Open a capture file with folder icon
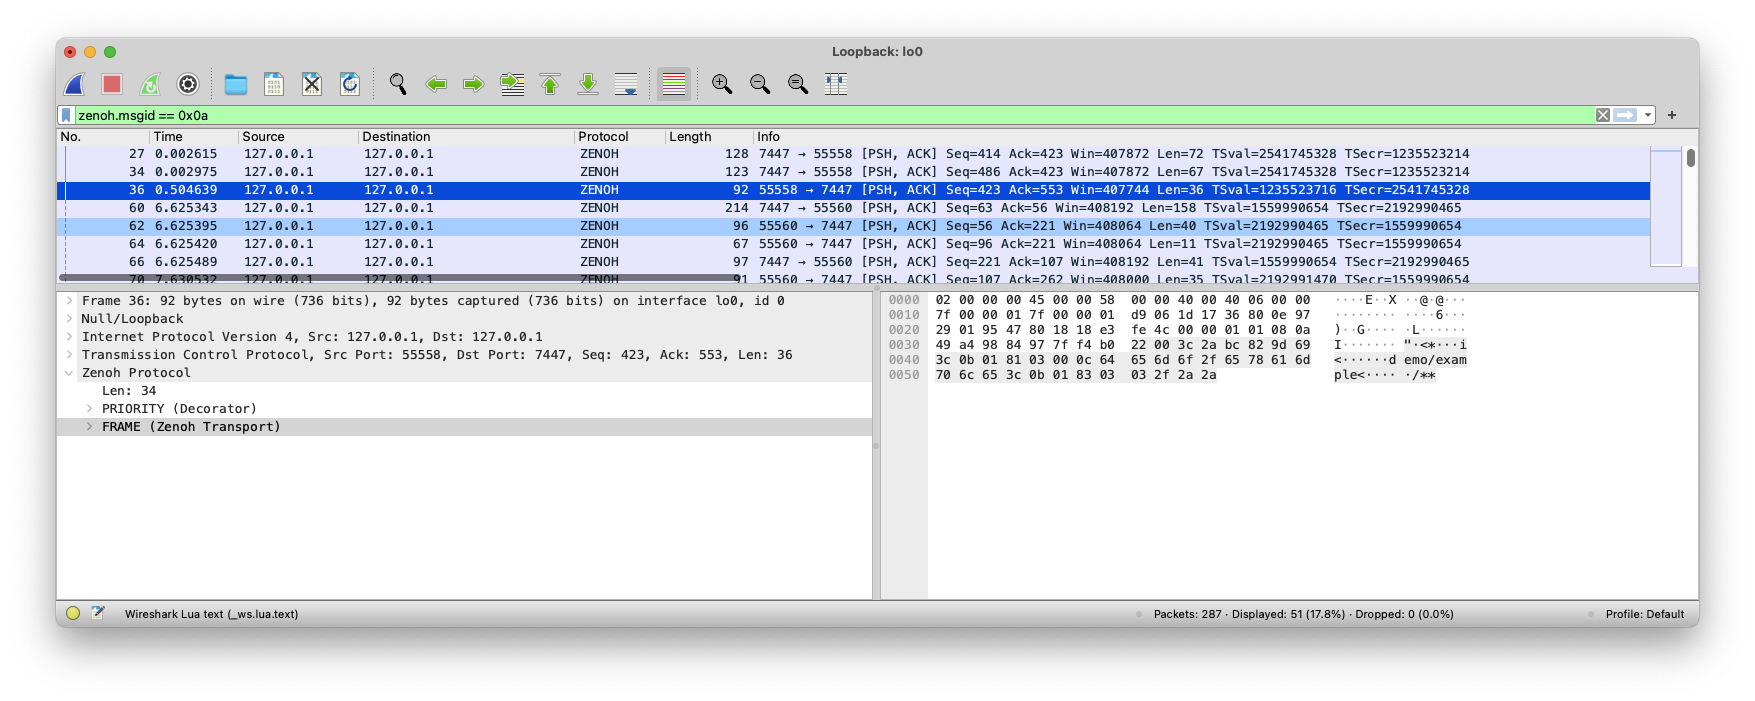 tap(236, 84)
